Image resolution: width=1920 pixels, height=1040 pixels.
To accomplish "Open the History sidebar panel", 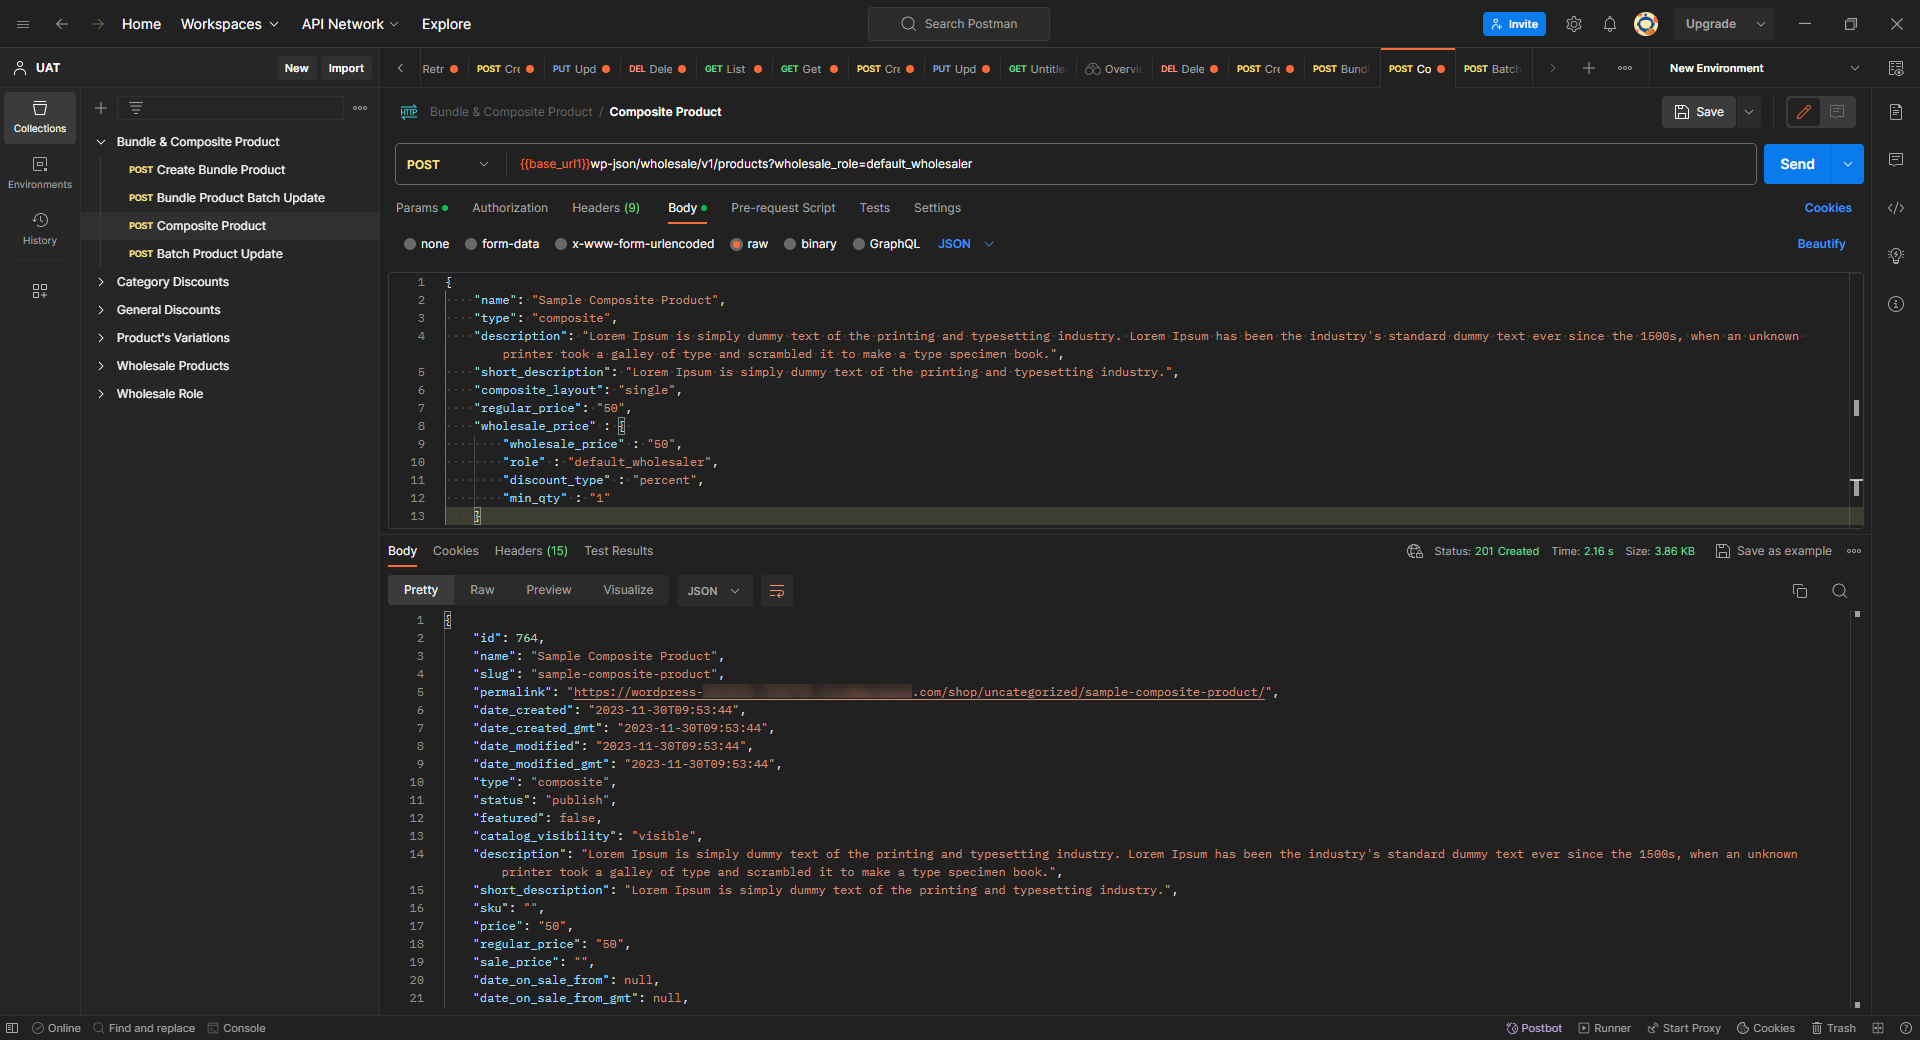I will [x=40, y=229].
